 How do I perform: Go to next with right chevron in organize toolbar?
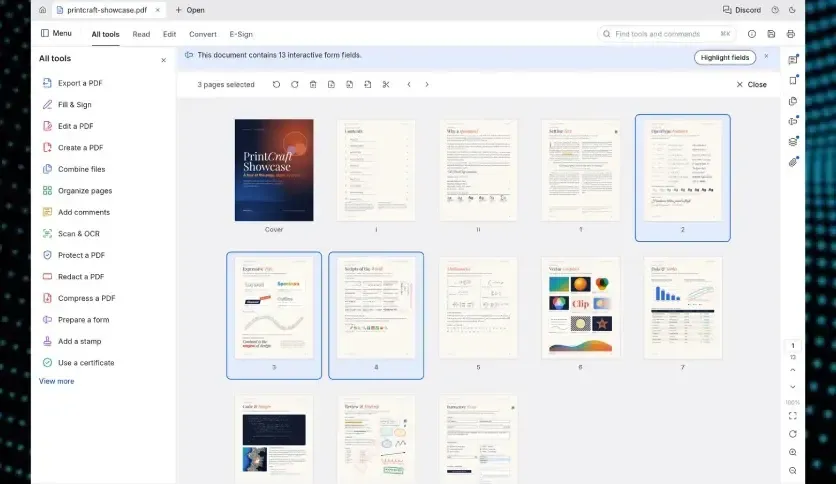(427, 84)
